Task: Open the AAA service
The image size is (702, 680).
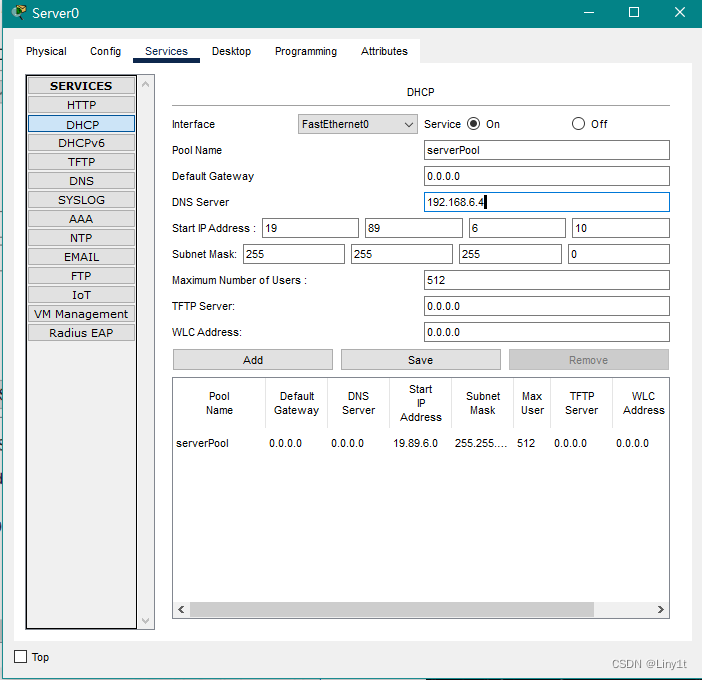Action: click(81, 219)
